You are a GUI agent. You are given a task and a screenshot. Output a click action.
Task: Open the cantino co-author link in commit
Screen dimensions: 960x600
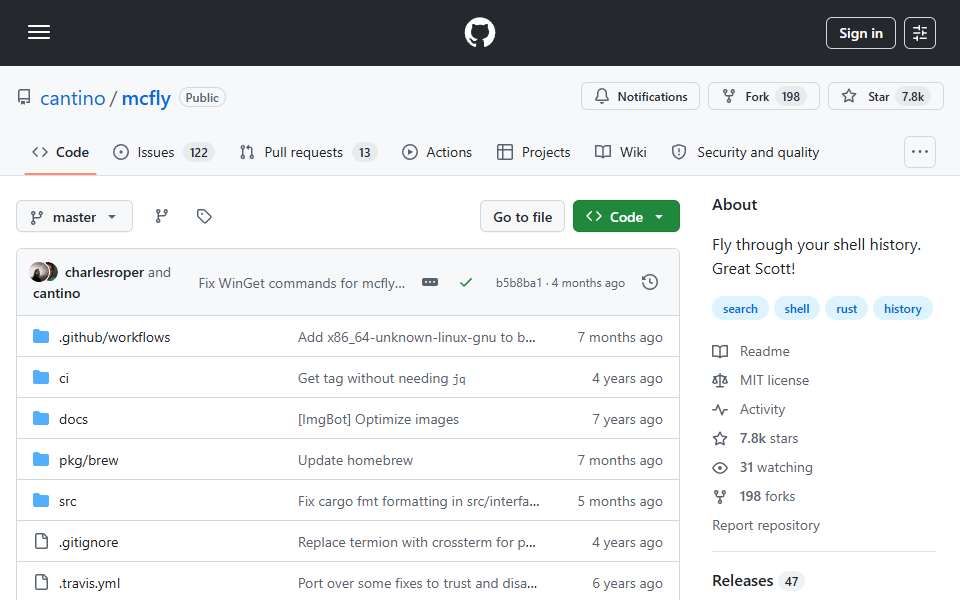[56, 293]
